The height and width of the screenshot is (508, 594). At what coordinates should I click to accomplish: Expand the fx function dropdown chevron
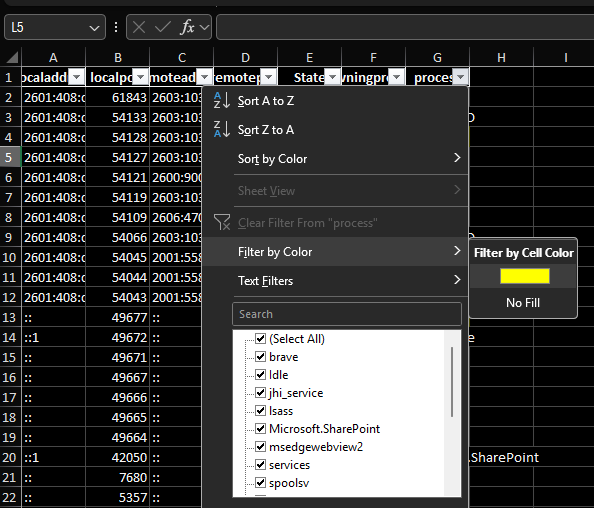pos(204,27)
